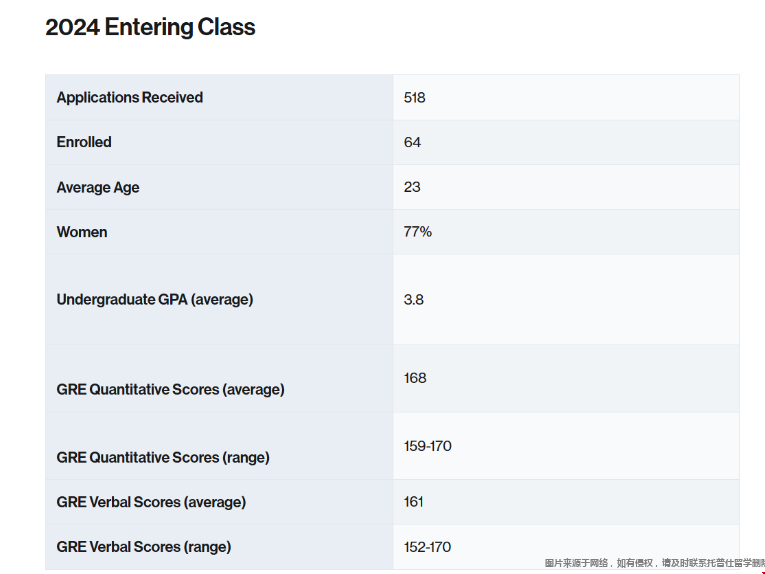Select 'GRE Verbal Scores (range)' label
Screen dimensions: 765x574
tap(144, 547)
